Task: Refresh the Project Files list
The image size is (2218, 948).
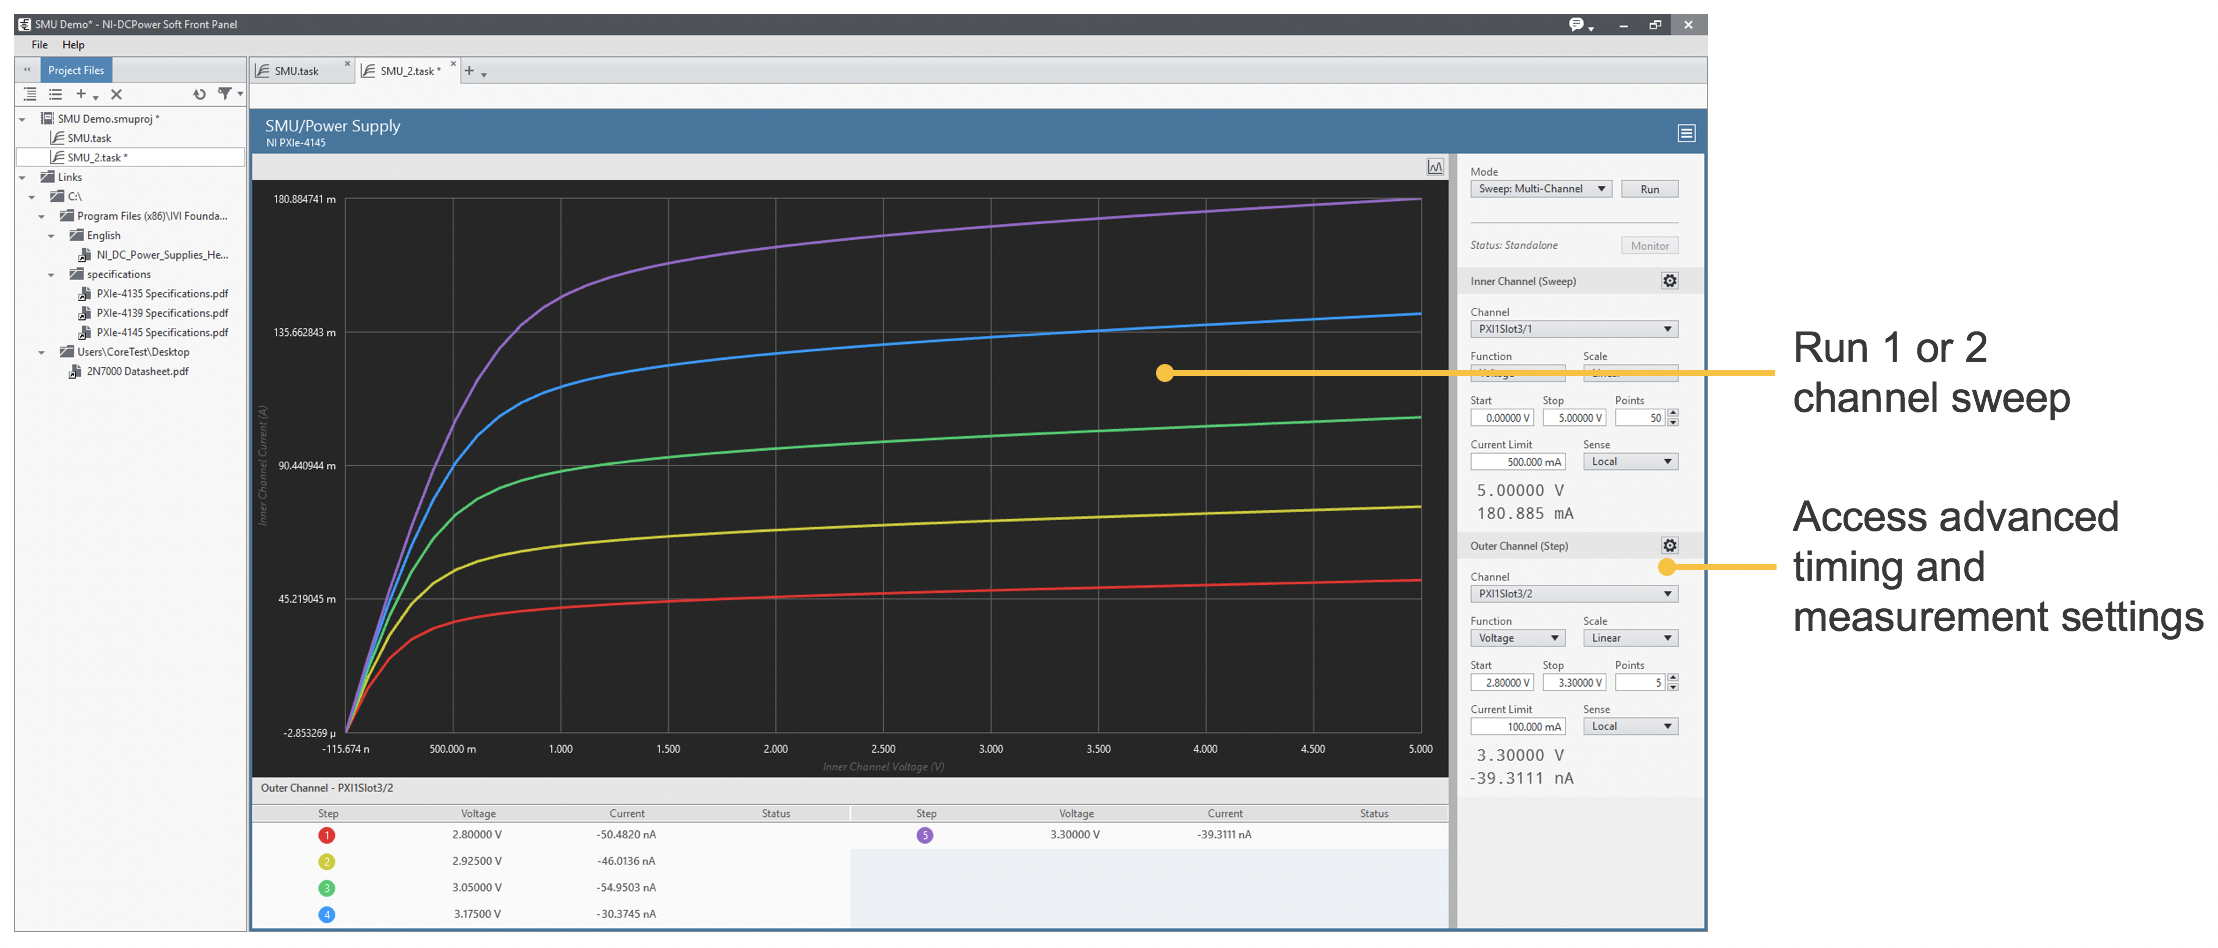Action: coord(199,94)
